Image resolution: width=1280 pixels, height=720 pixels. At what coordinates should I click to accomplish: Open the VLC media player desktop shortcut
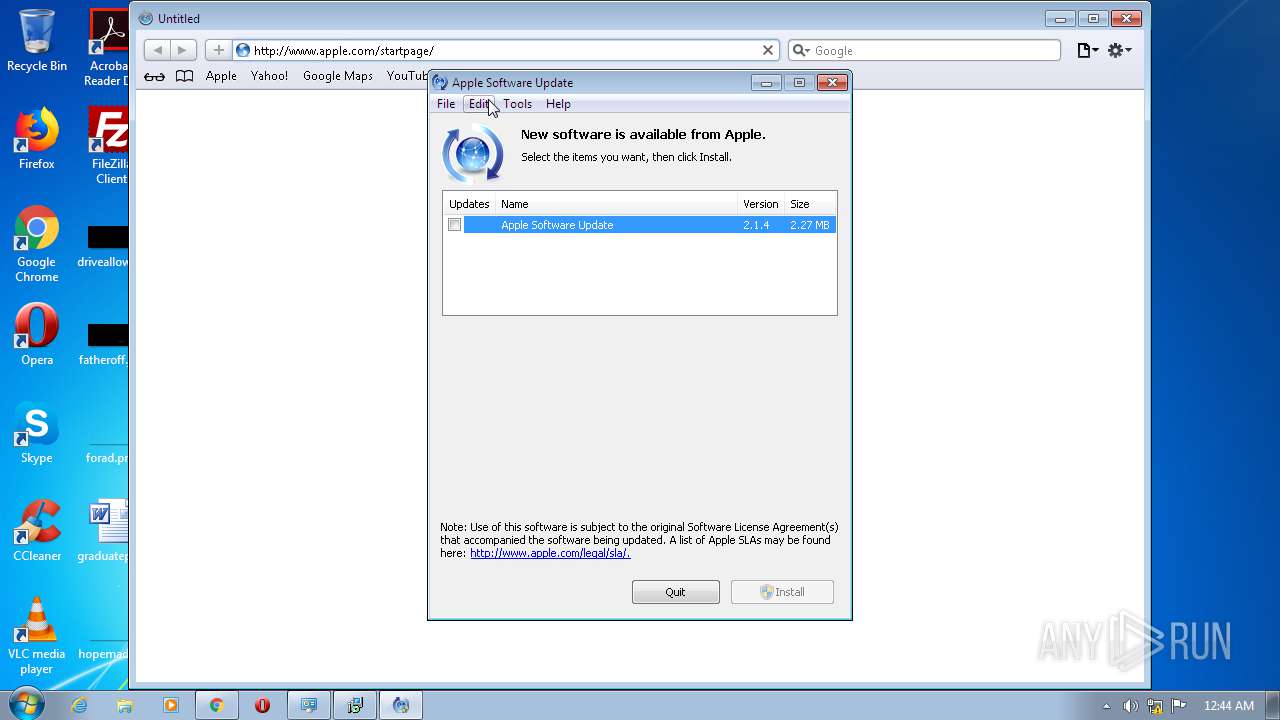tap(37, 636)
